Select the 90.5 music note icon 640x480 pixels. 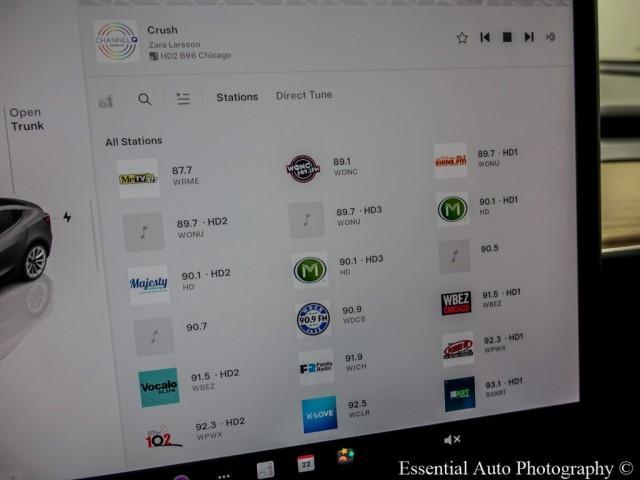pos(454,256)
